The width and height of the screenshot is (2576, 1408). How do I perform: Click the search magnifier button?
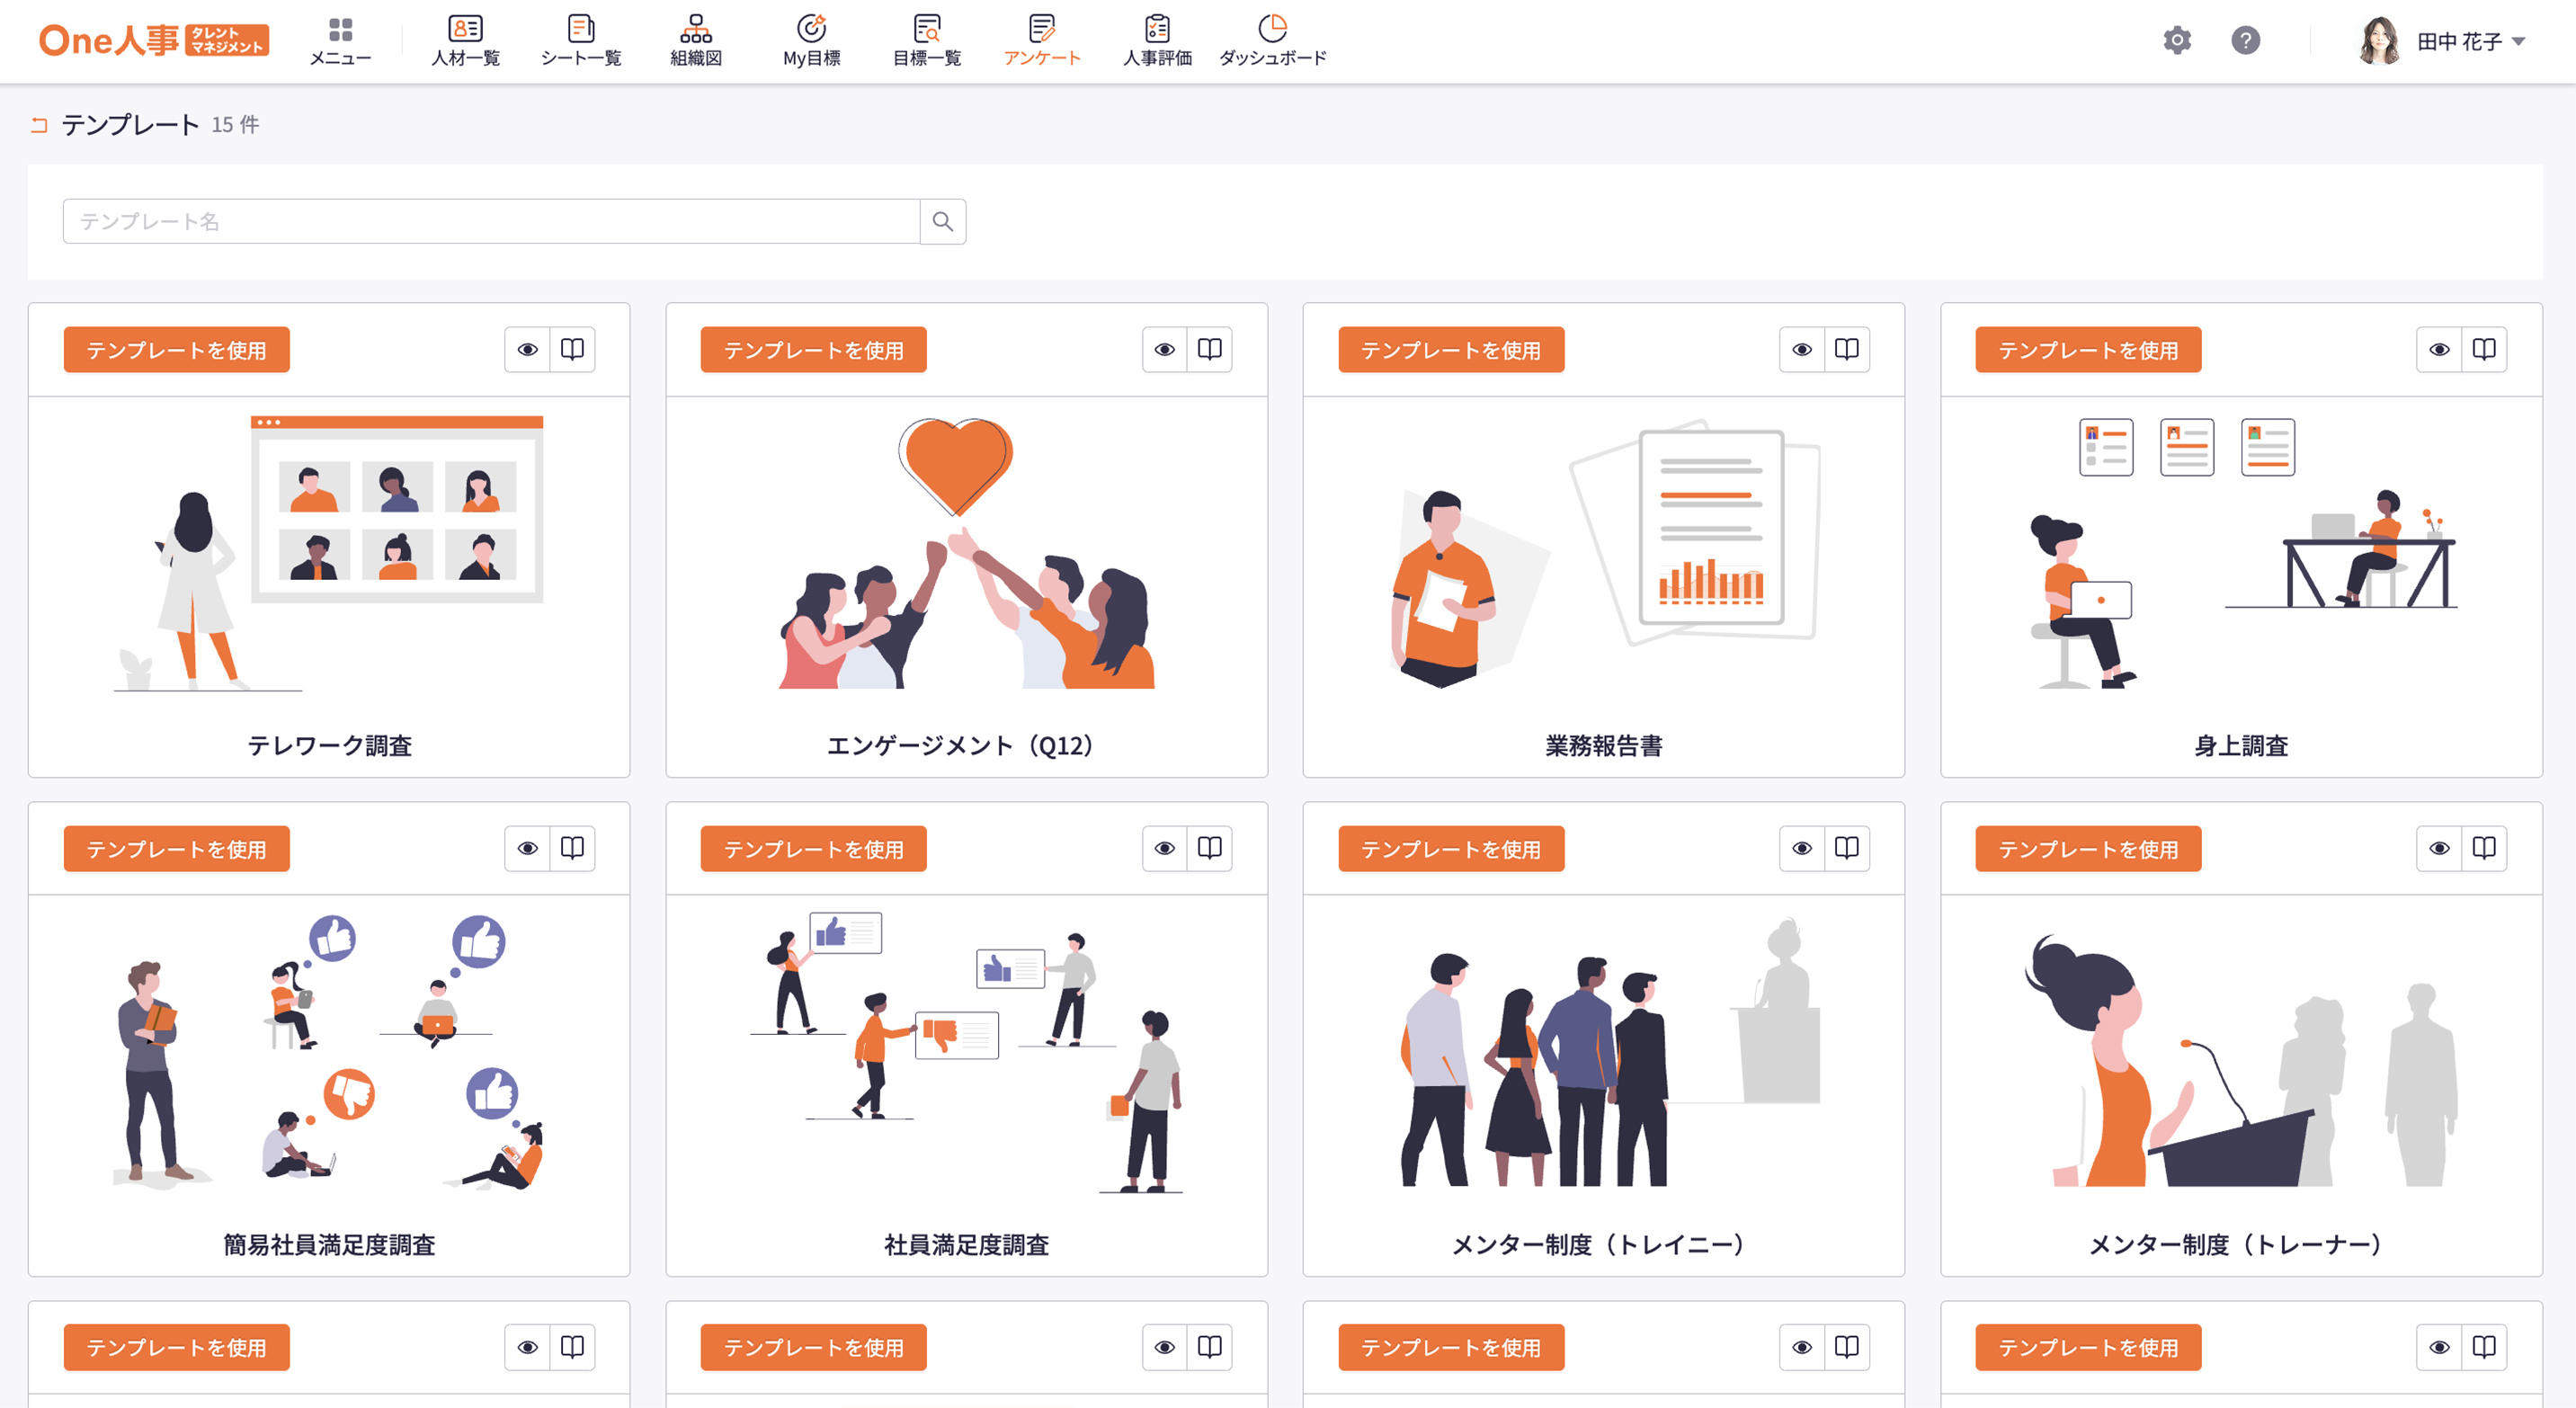click(x=942, y=221)
